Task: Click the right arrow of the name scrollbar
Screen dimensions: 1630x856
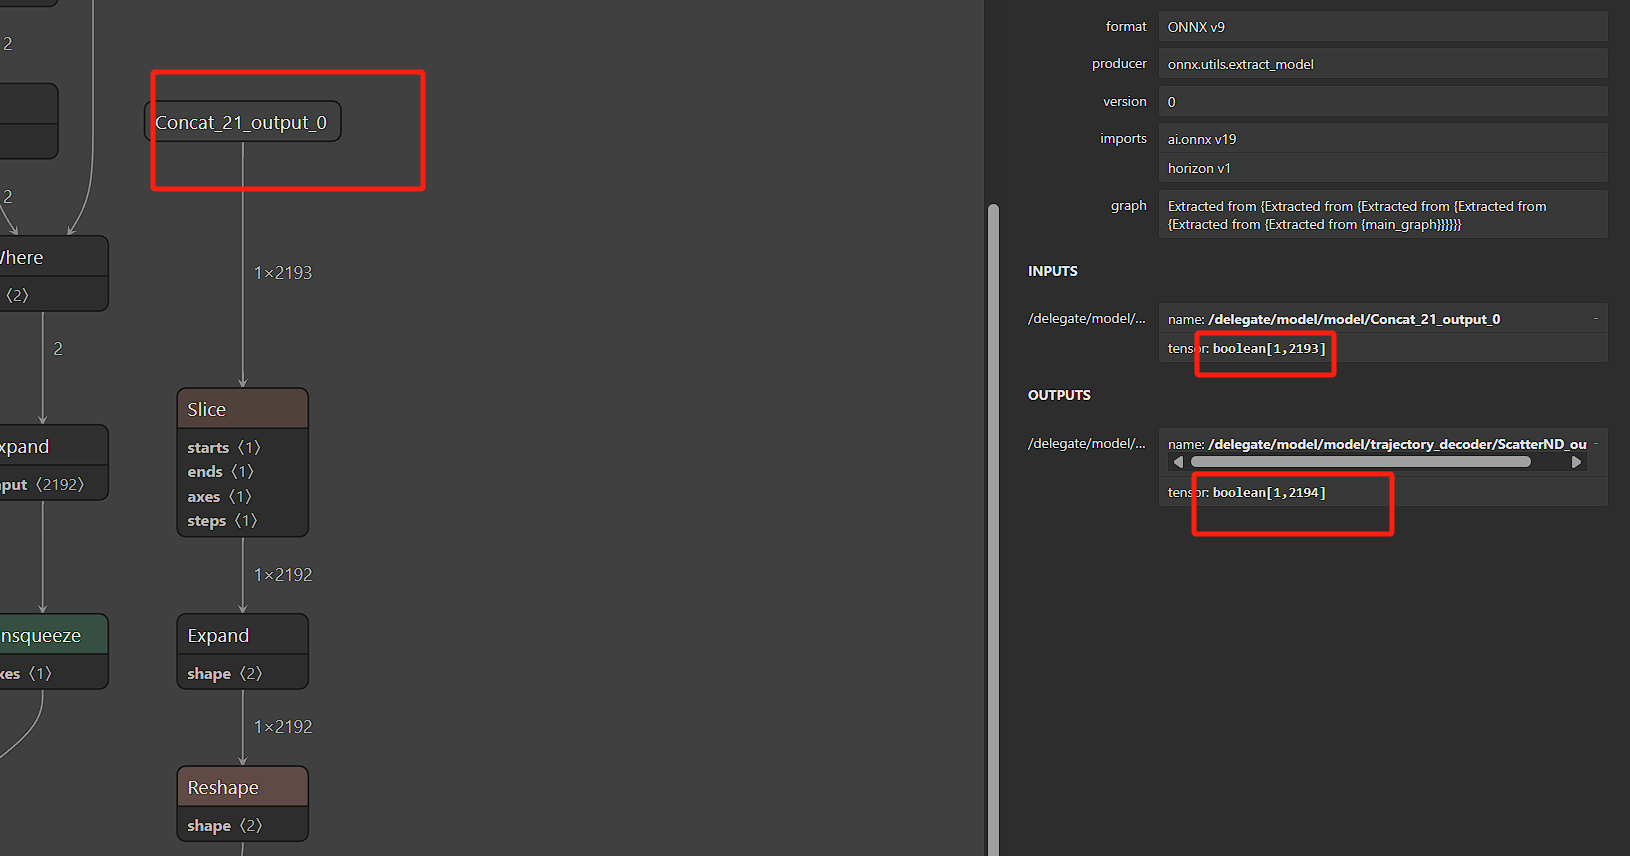Action: 1577,462
